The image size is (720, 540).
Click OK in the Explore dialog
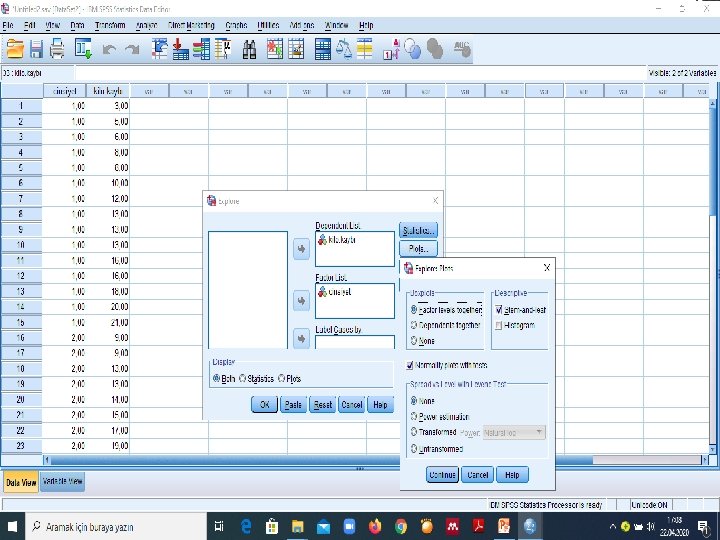point(264,405)
